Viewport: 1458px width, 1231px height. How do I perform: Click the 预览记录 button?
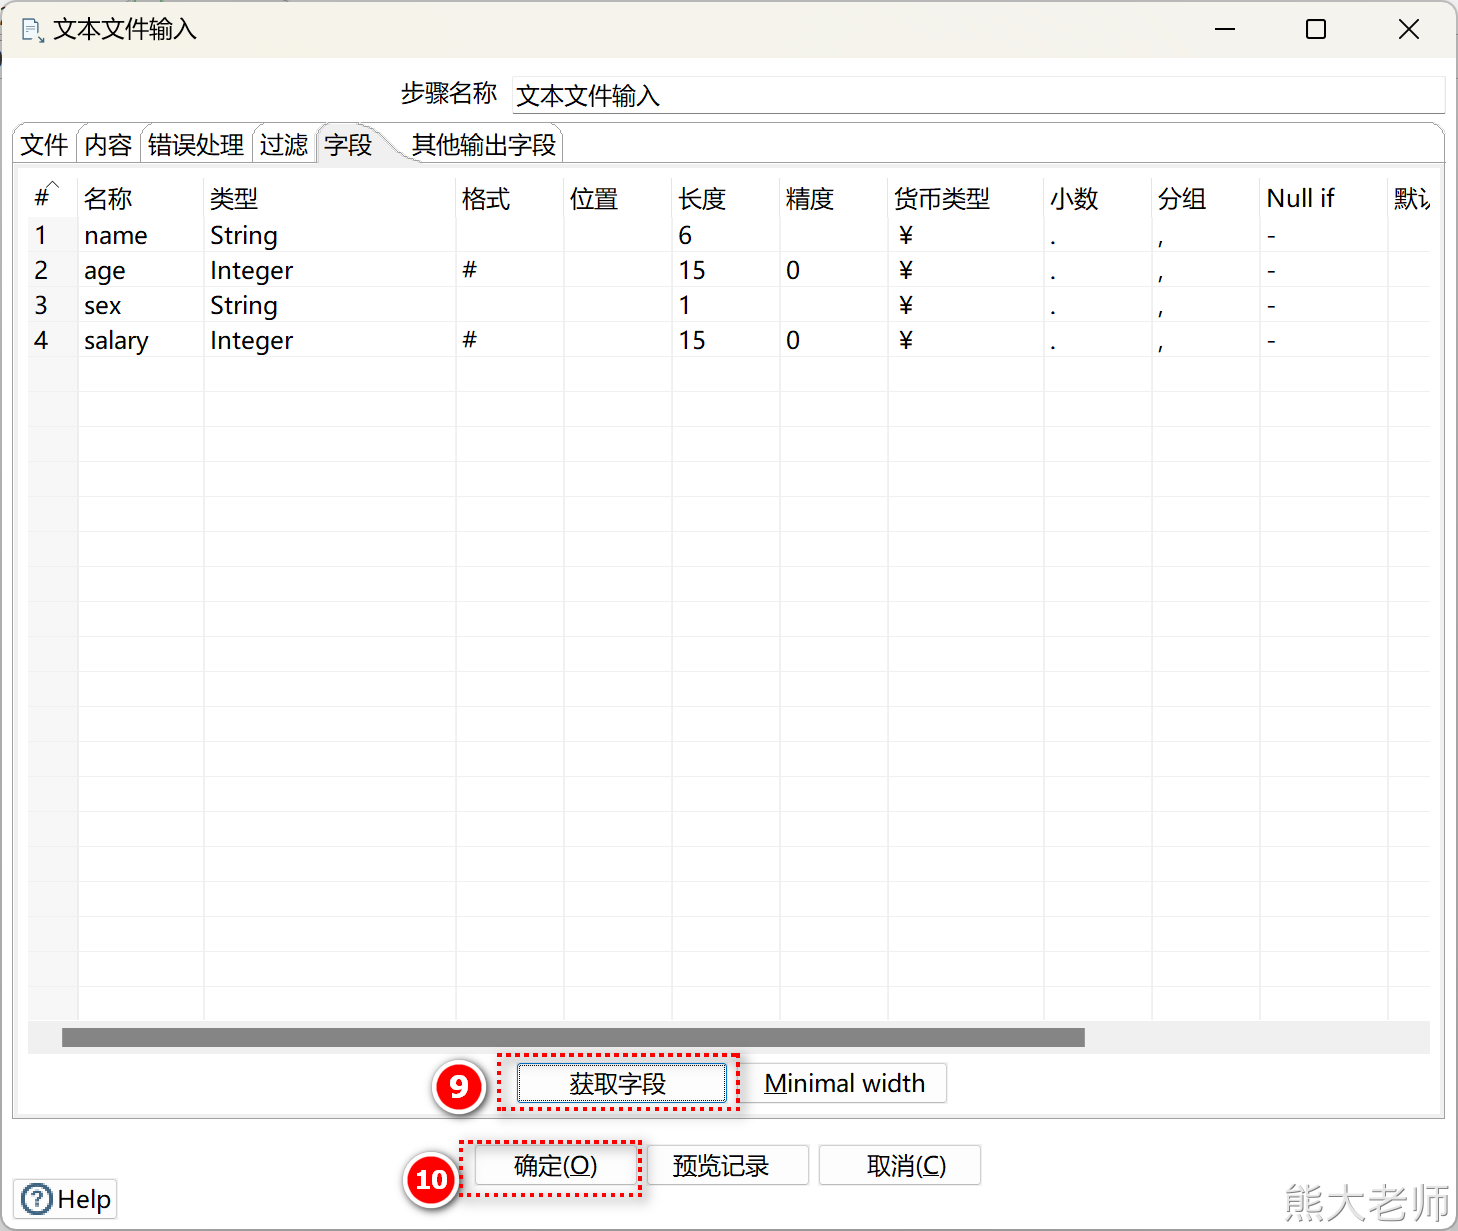pyautogui.click(x=727, y=1165)
